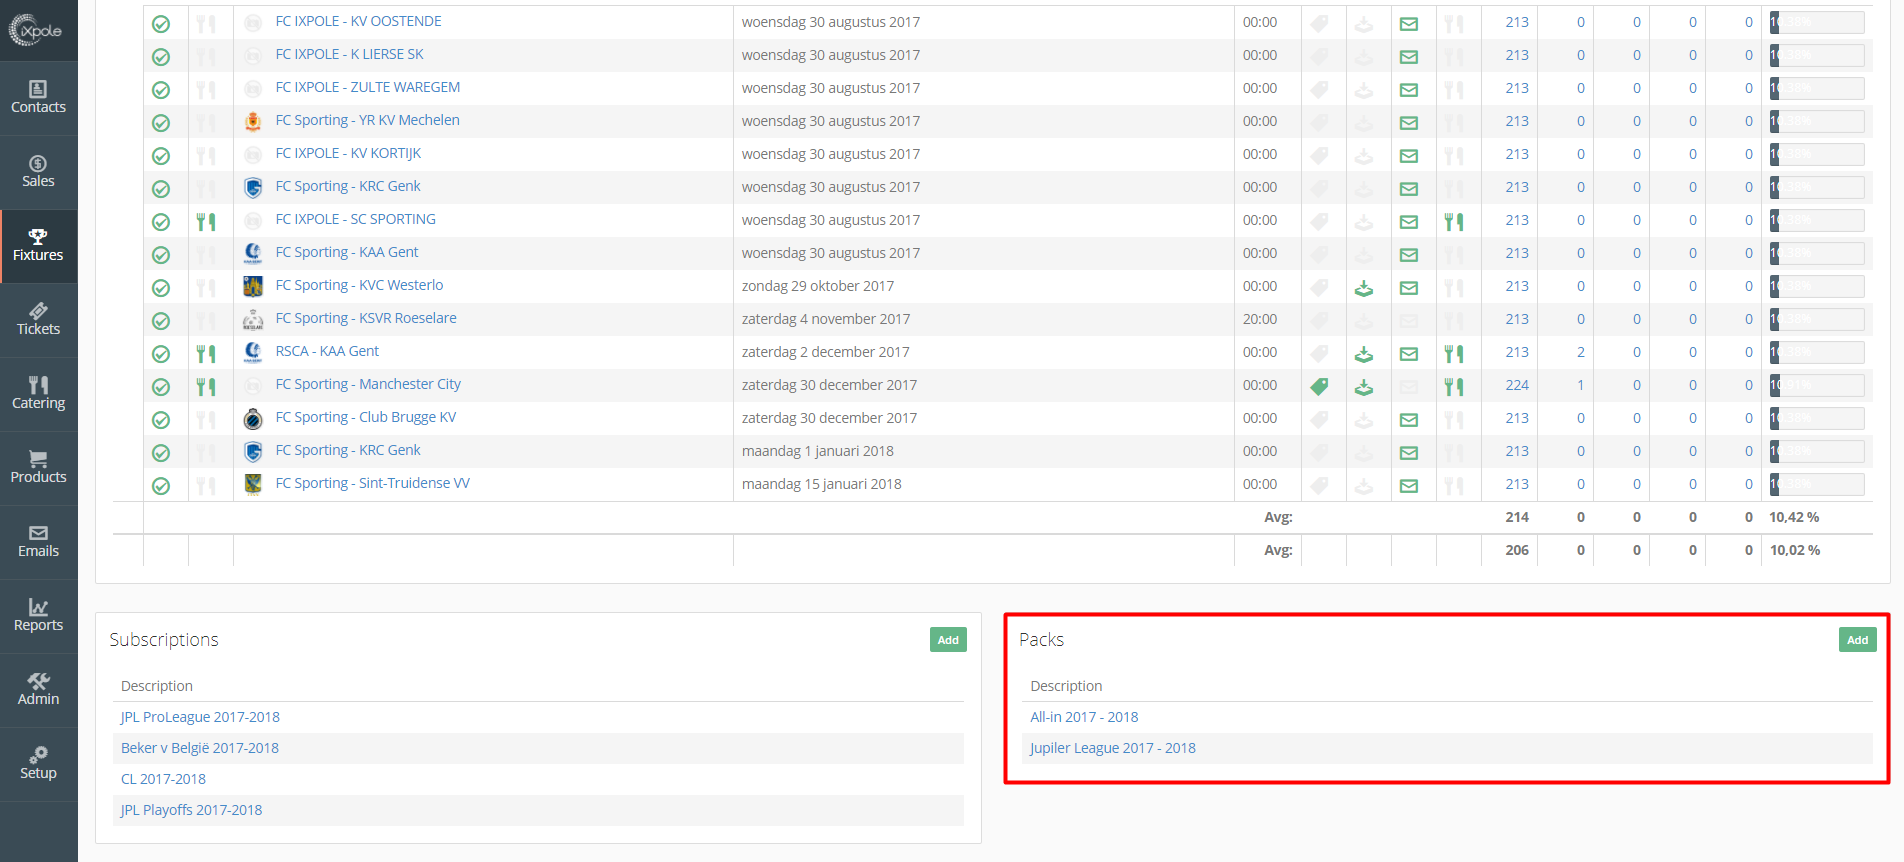Open Setup in the sidebar
This screenshot has height=862, width=1904.
click(x=38, y=764)
